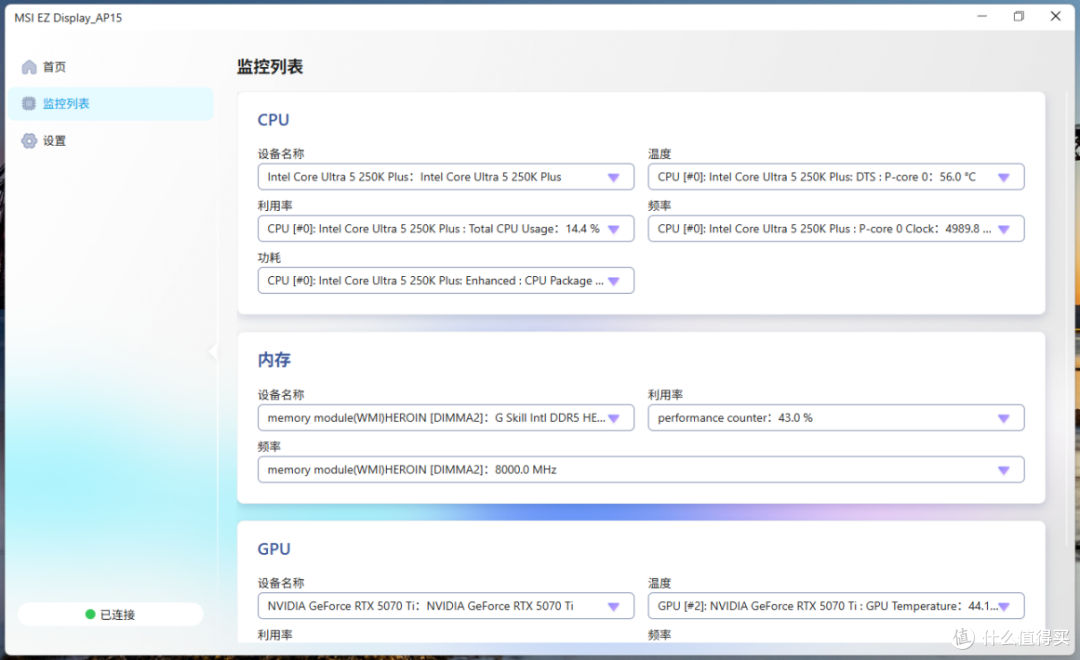Image resolution: width=1080 pixels, height=660 pixels.
Task: Click the monitoring list chip icon
Action: 29,103
